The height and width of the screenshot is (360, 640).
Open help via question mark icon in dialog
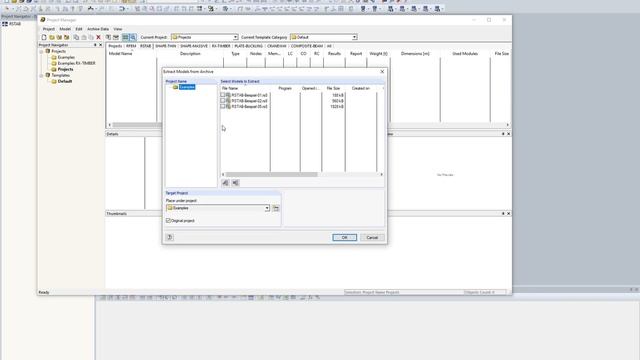click(x=170, y=237)
